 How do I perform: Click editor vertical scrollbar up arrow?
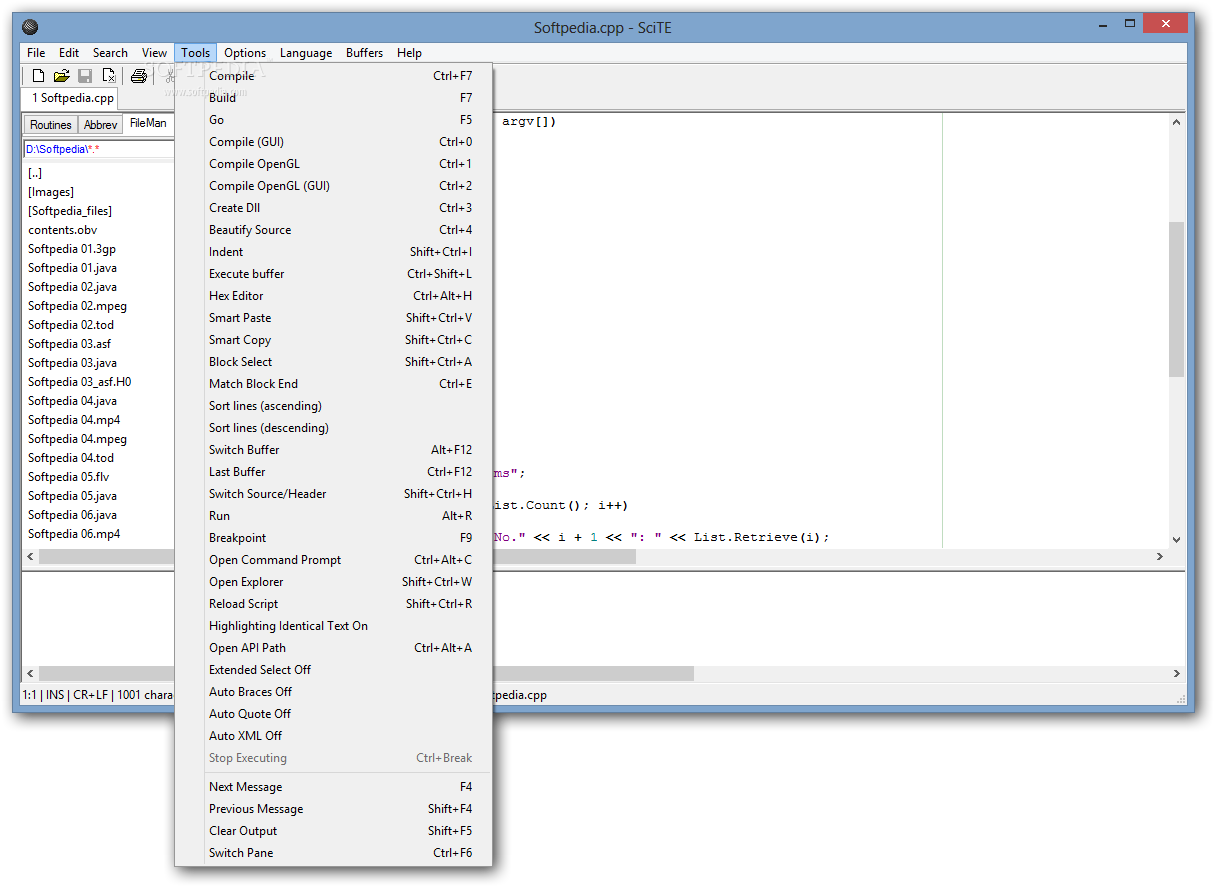click(1176, 122)
